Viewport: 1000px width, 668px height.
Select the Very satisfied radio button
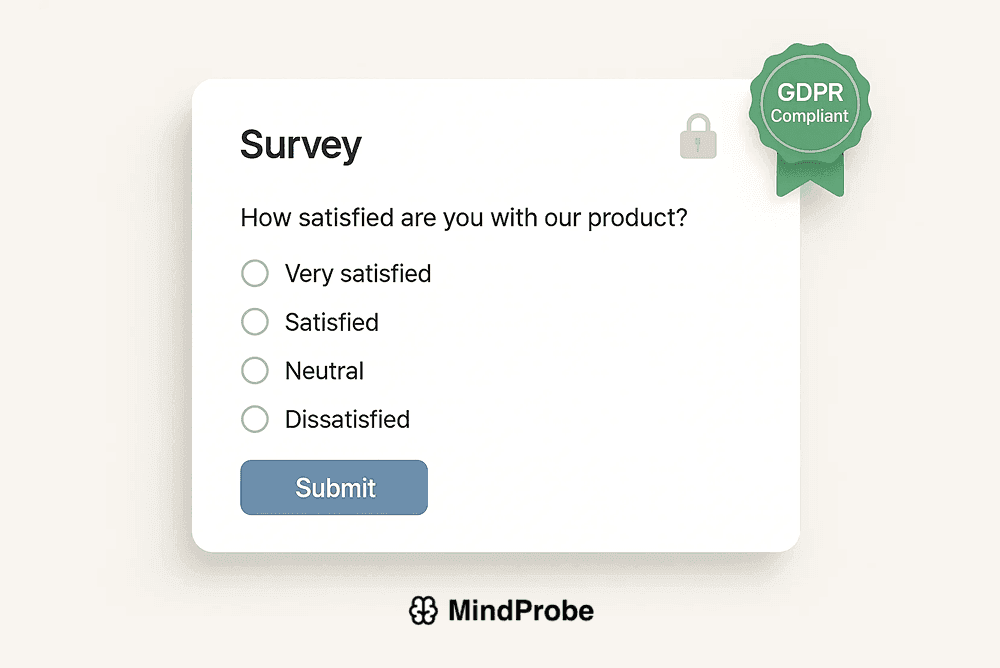(x=255, y=273)
